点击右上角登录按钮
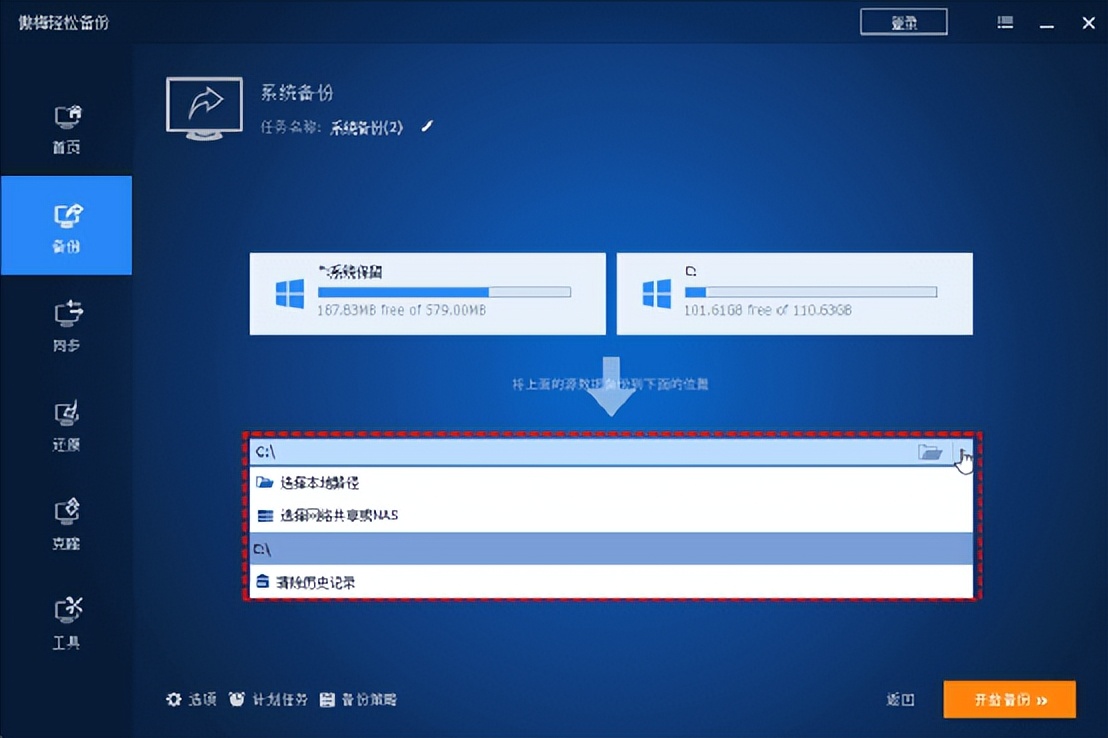 coord(903,20)
